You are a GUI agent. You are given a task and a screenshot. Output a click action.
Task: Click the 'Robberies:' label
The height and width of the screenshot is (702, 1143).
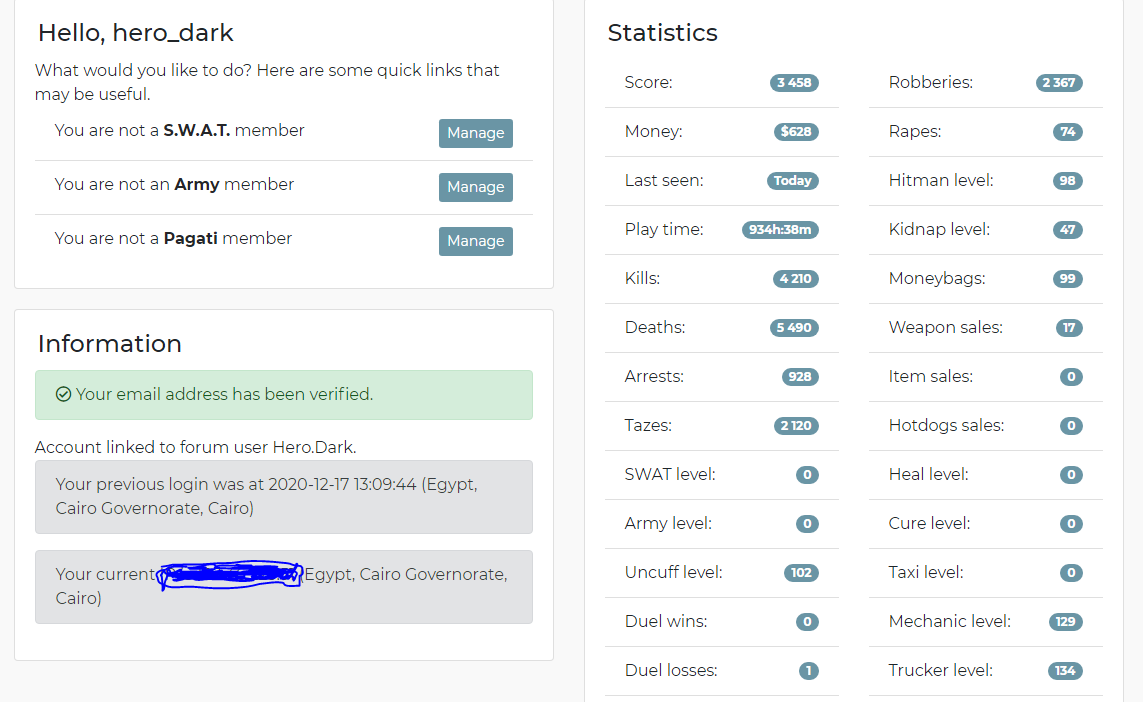(x=931, y=82)
